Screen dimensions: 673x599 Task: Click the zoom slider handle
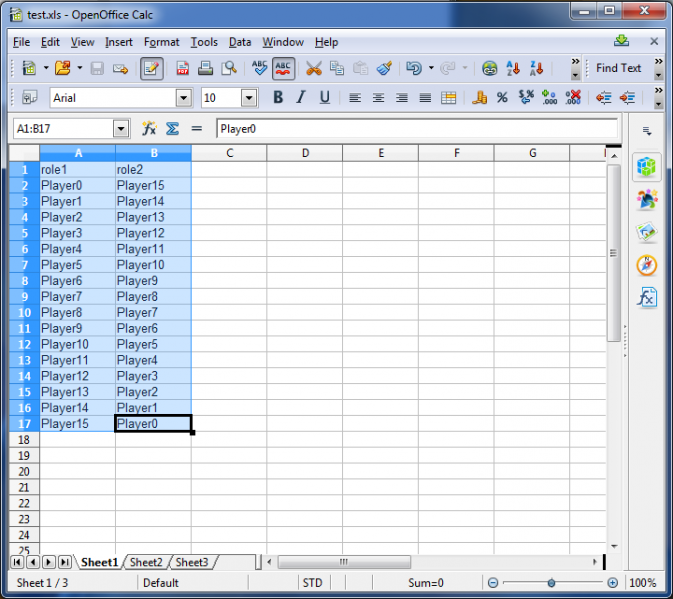[551, 583]
